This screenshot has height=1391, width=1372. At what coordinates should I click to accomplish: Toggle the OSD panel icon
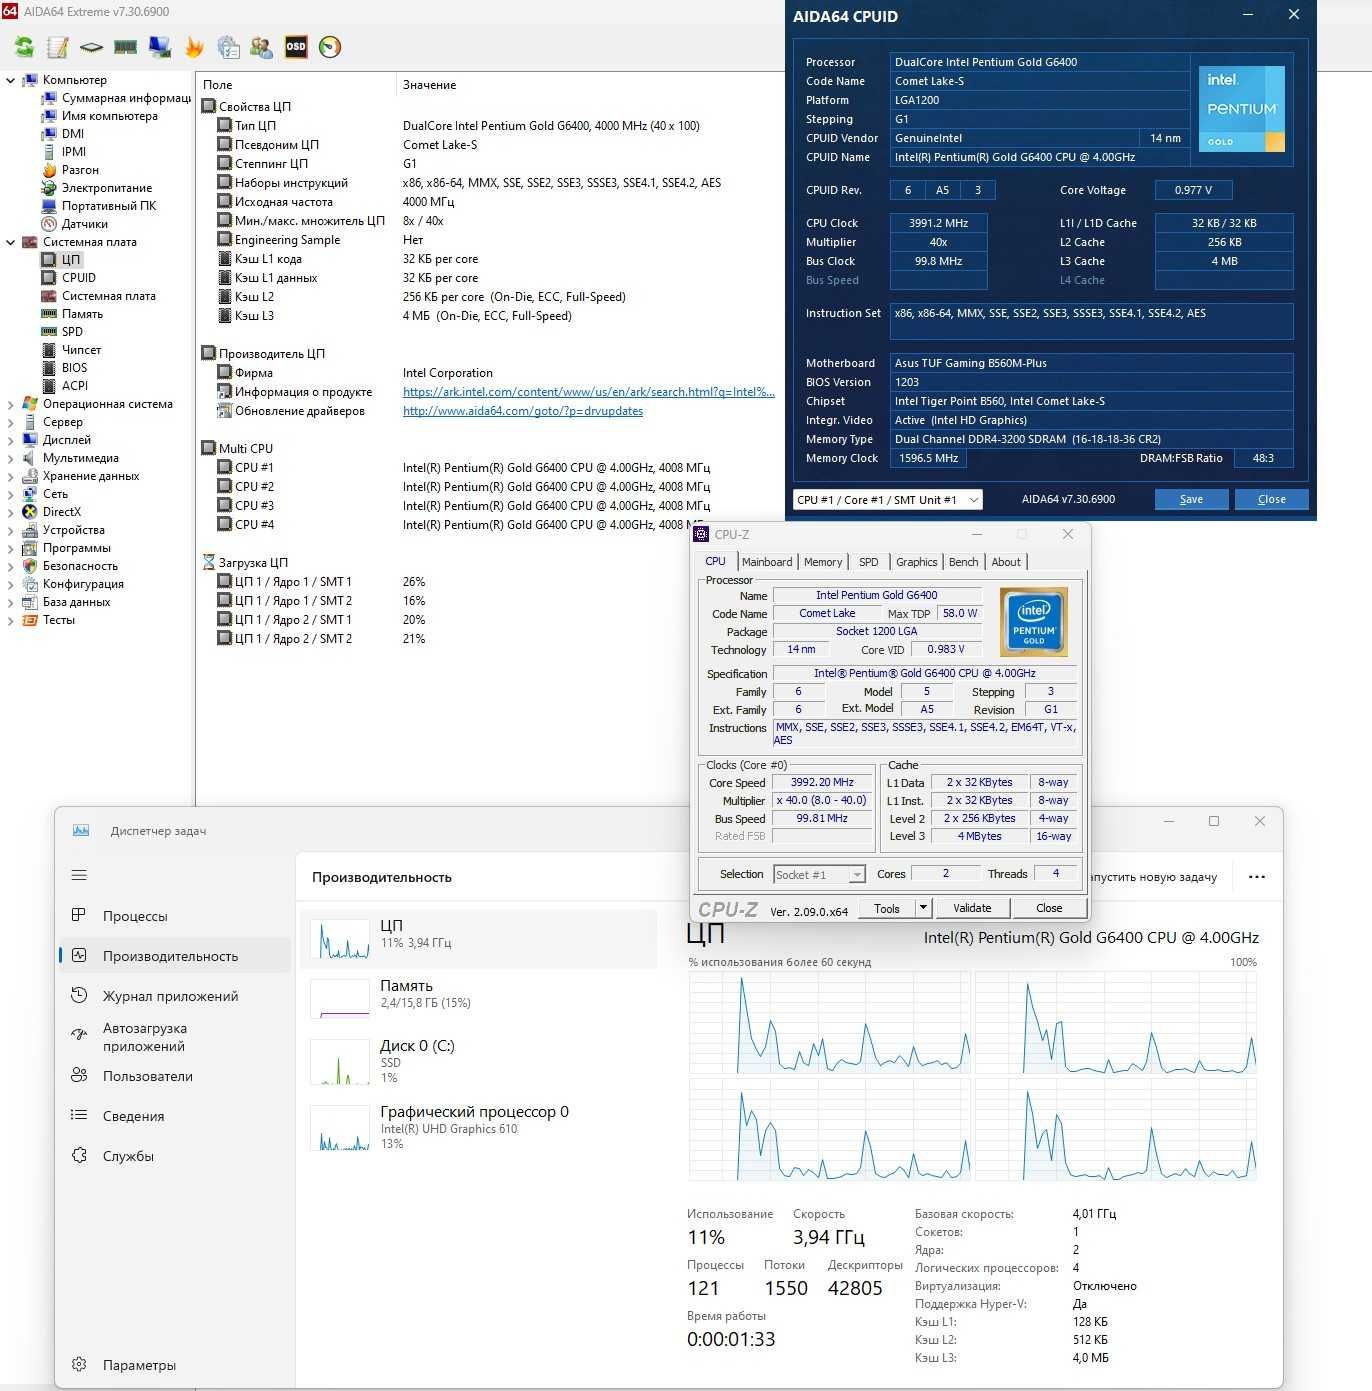296,47
